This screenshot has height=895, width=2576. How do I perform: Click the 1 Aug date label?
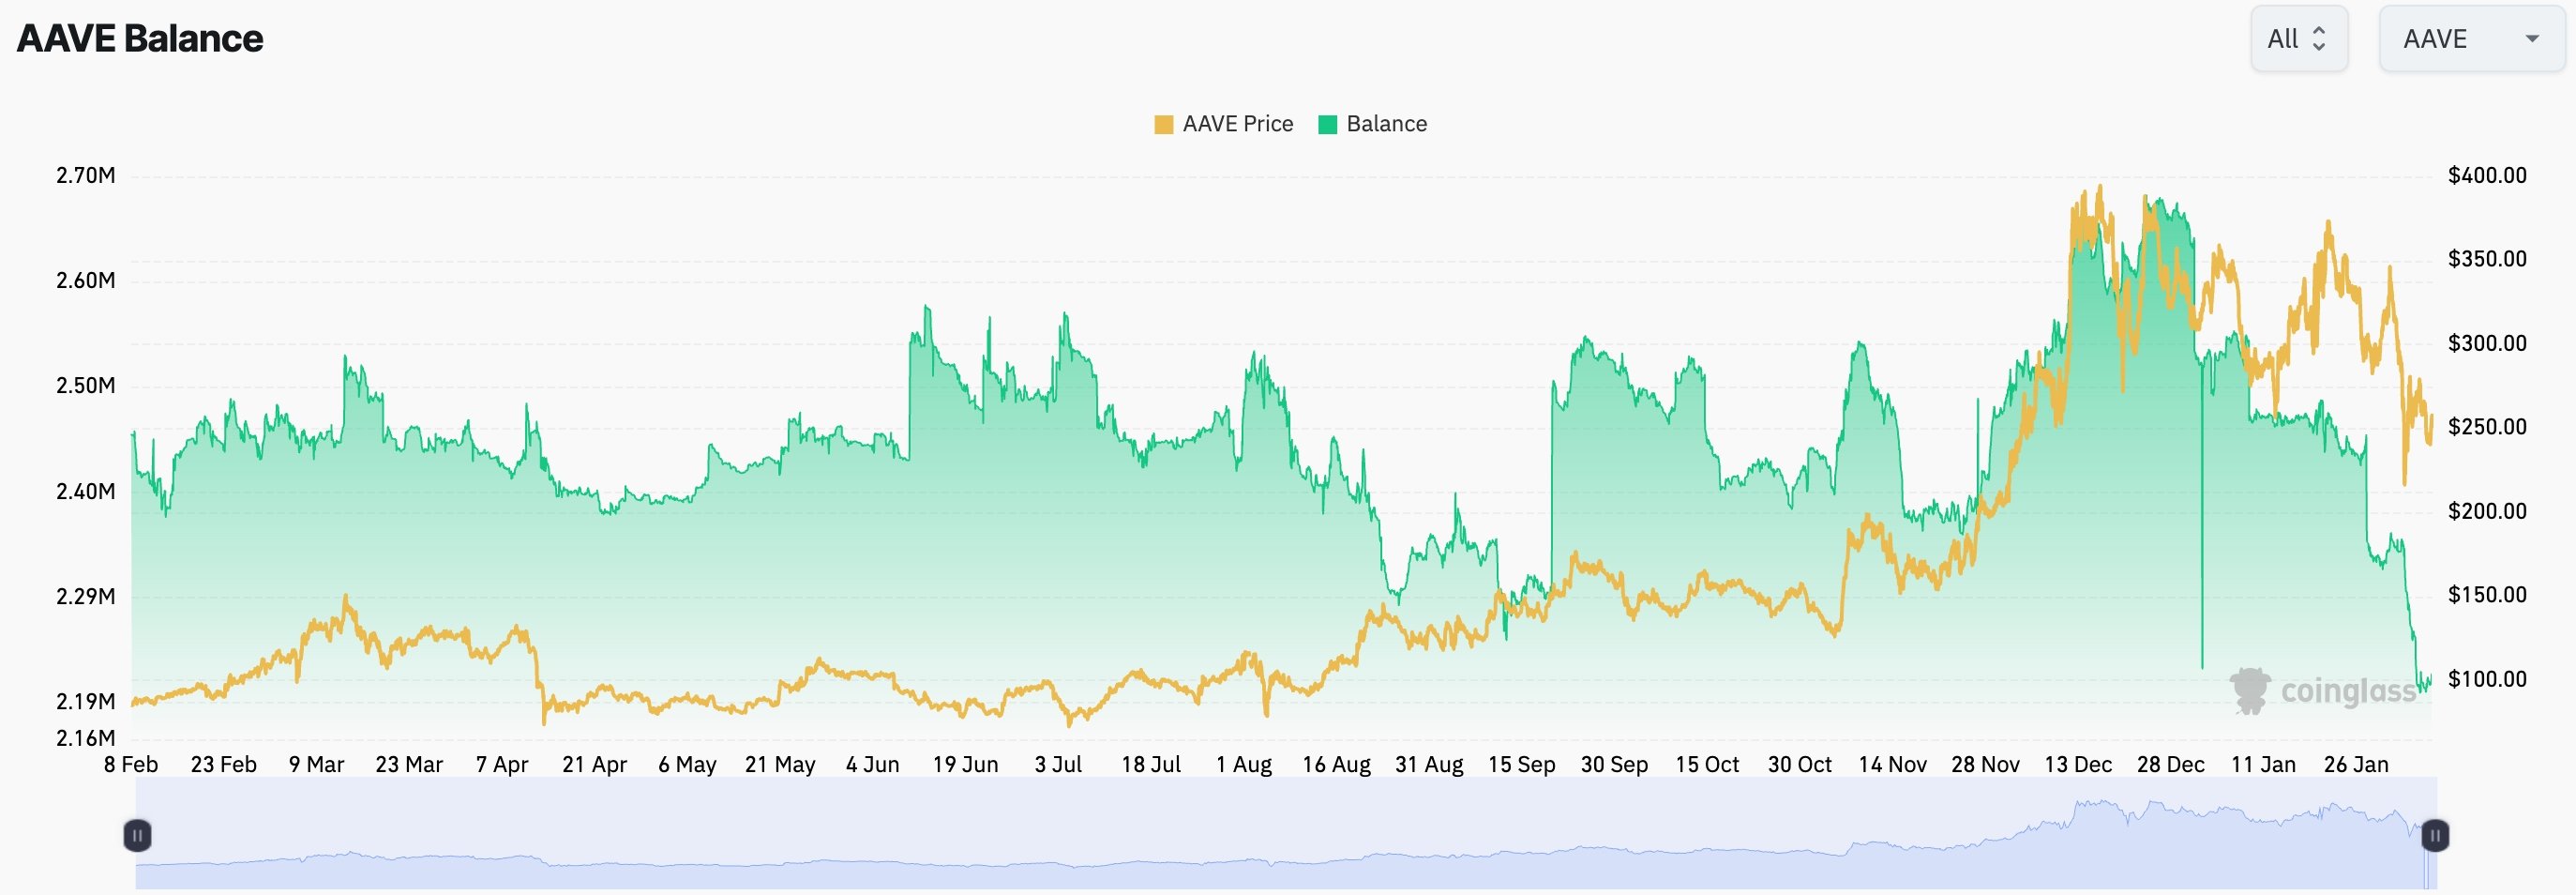click(1244, 764)
